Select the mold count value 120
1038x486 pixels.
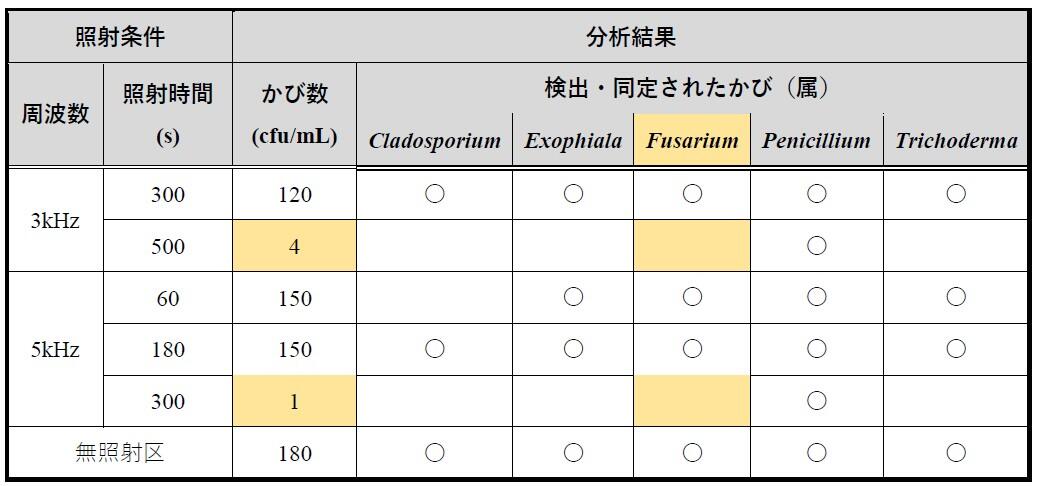(294, 195)
